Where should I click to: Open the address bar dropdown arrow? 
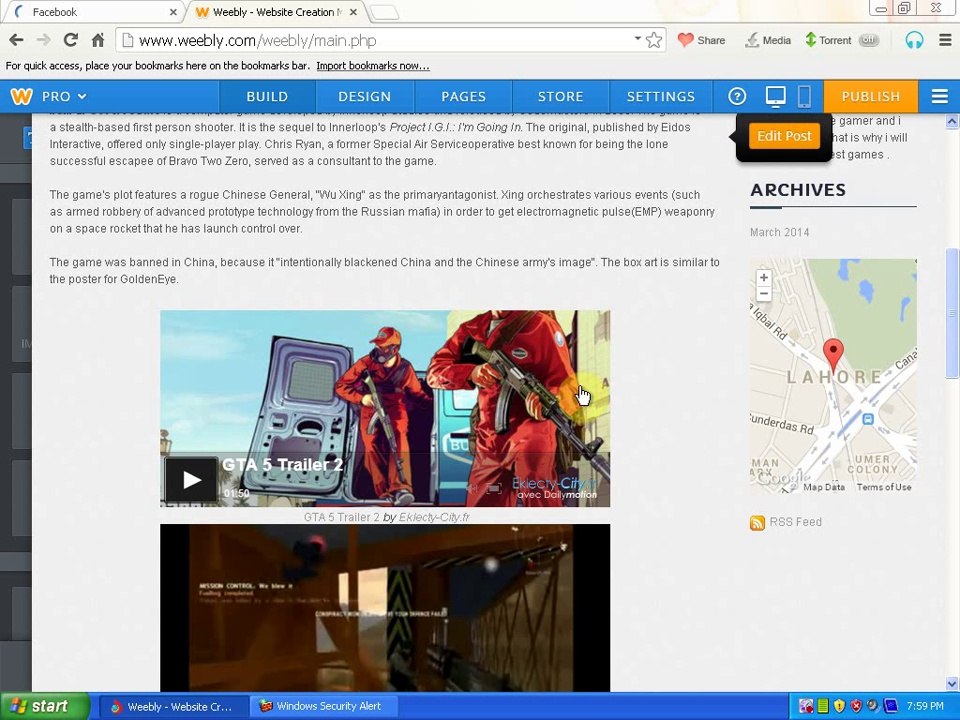click(637, 39)
